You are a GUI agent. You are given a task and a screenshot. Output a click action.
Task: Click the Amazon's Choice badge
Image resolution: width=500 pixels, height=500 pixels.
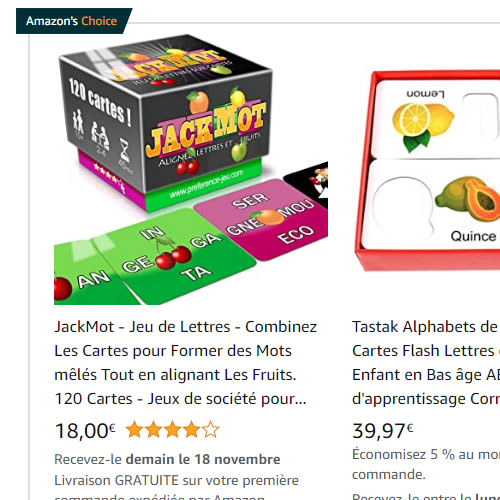[72, 21]
